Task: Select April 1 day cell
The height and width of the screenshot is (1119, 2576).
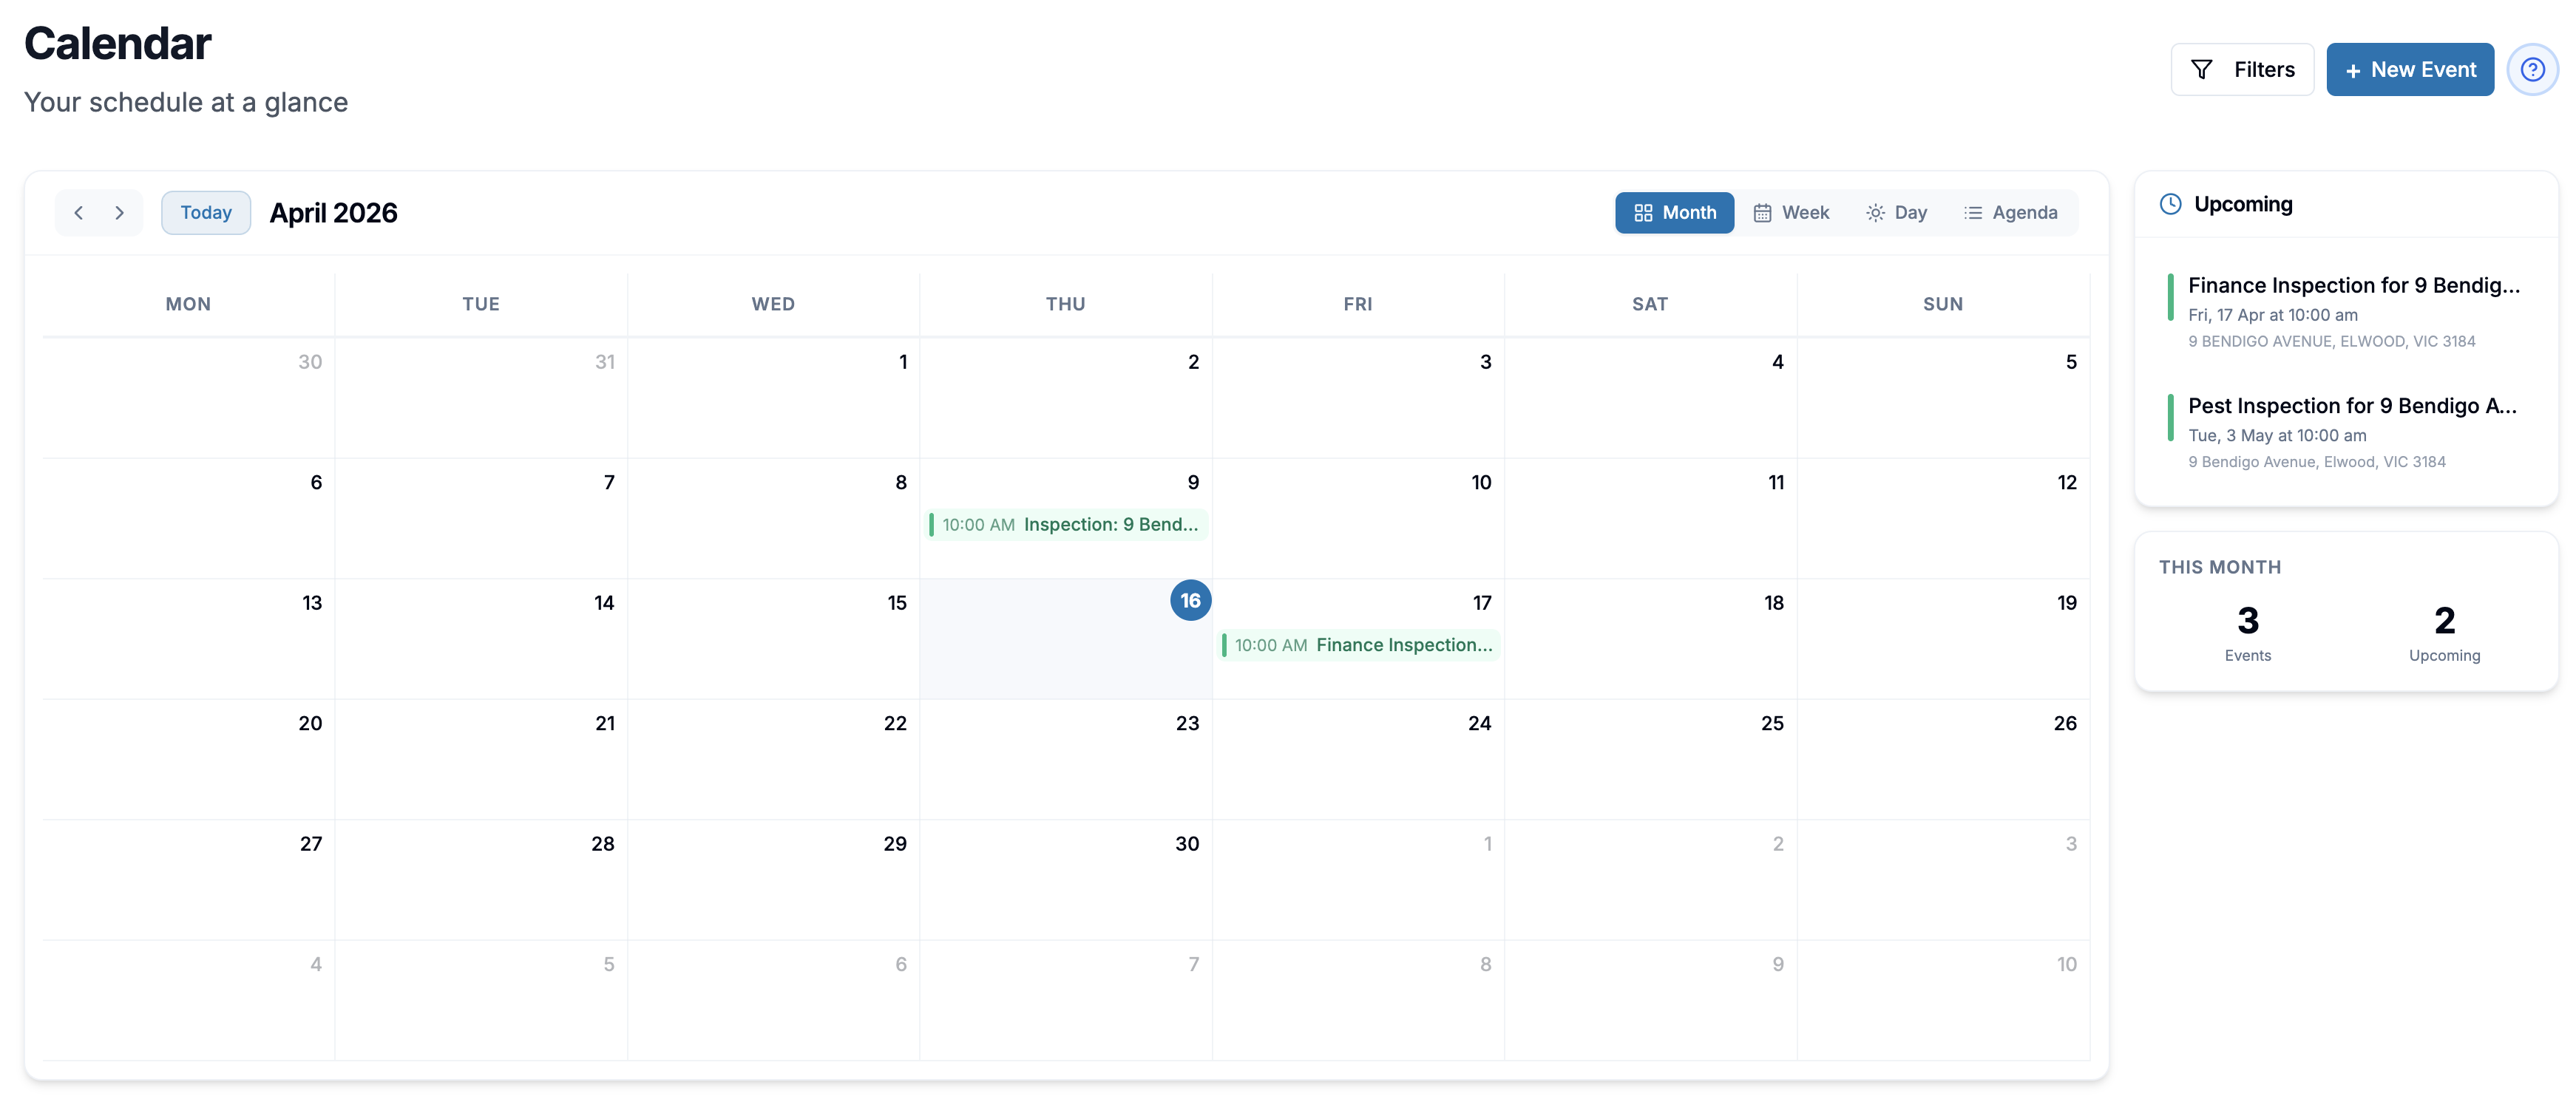Action: (773, 398)
